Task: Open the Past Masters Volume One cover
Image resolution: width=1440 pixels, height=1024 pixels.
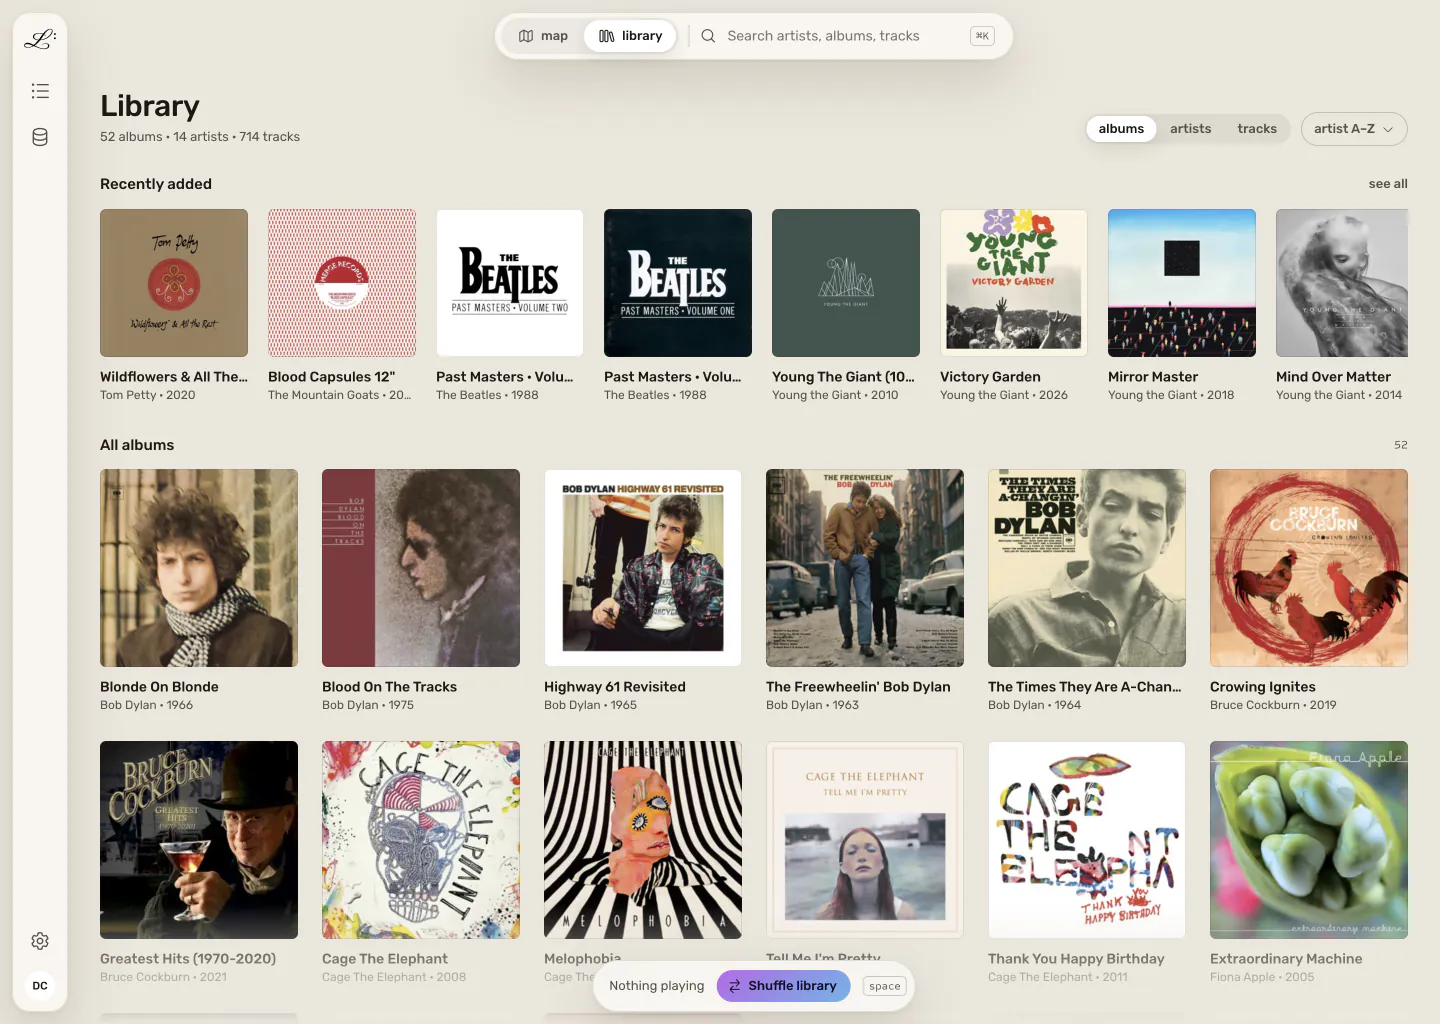Action: tap(678, 283)
